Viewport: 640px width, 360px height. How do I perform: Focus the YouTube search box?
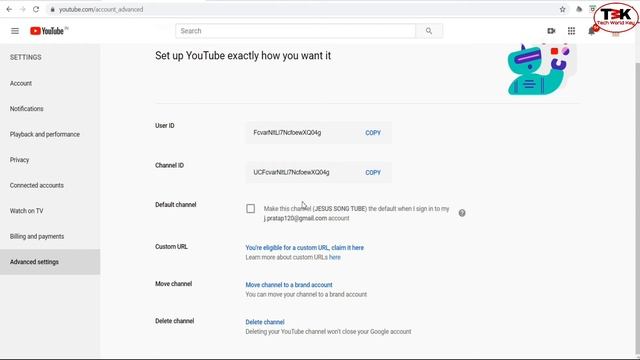296,31
